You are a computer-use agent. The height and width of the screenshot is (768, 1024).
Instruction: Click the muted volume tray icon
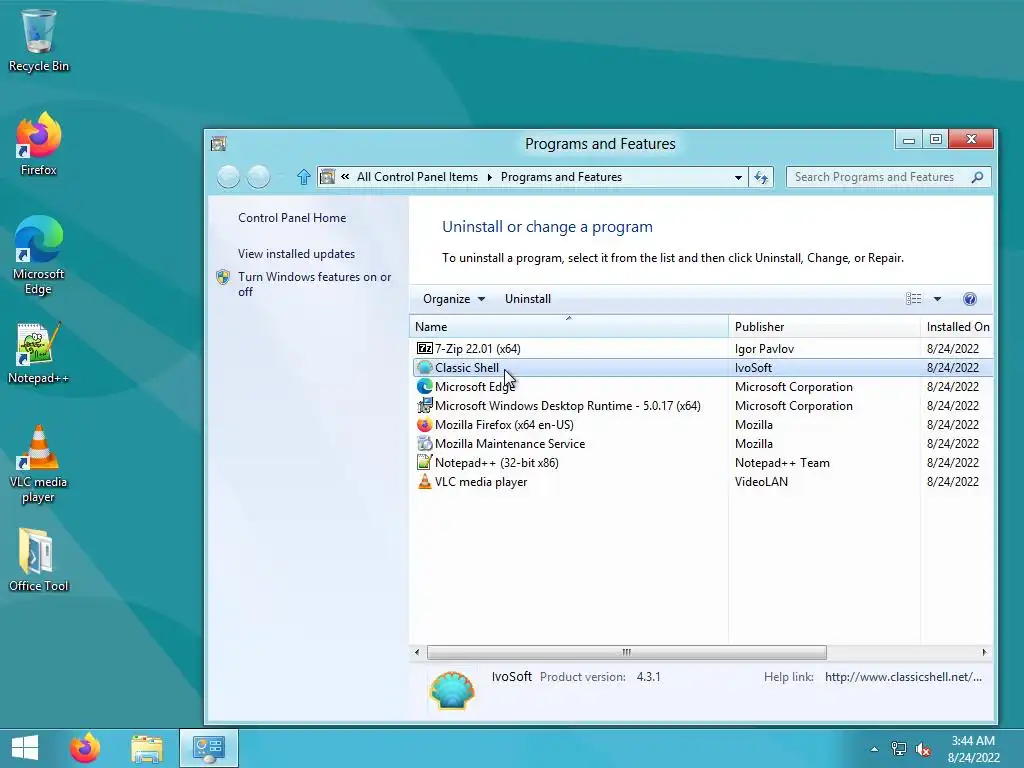(923, 749)
